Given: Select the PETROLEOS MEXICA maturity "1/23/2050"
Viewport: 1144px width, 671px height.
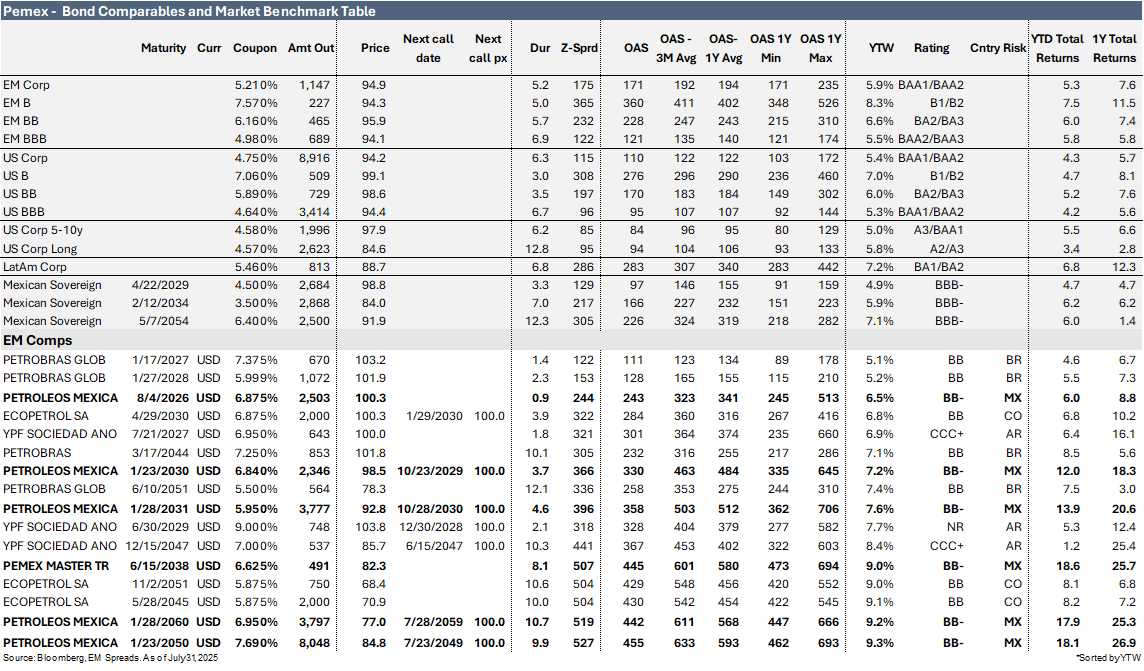Looking at the screenshot, I should (159, 643).
